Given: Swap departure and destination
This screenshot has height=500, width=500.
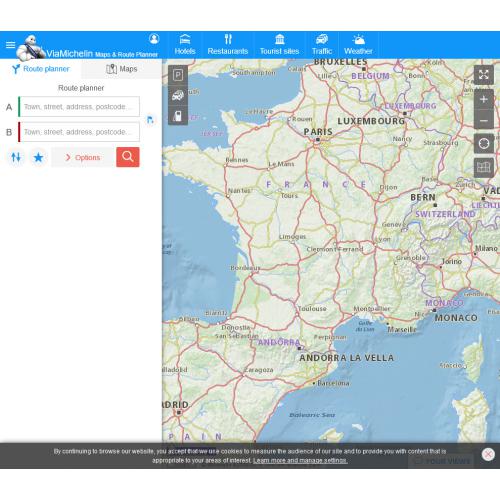Looking at the screenshot, I should 16,157.
